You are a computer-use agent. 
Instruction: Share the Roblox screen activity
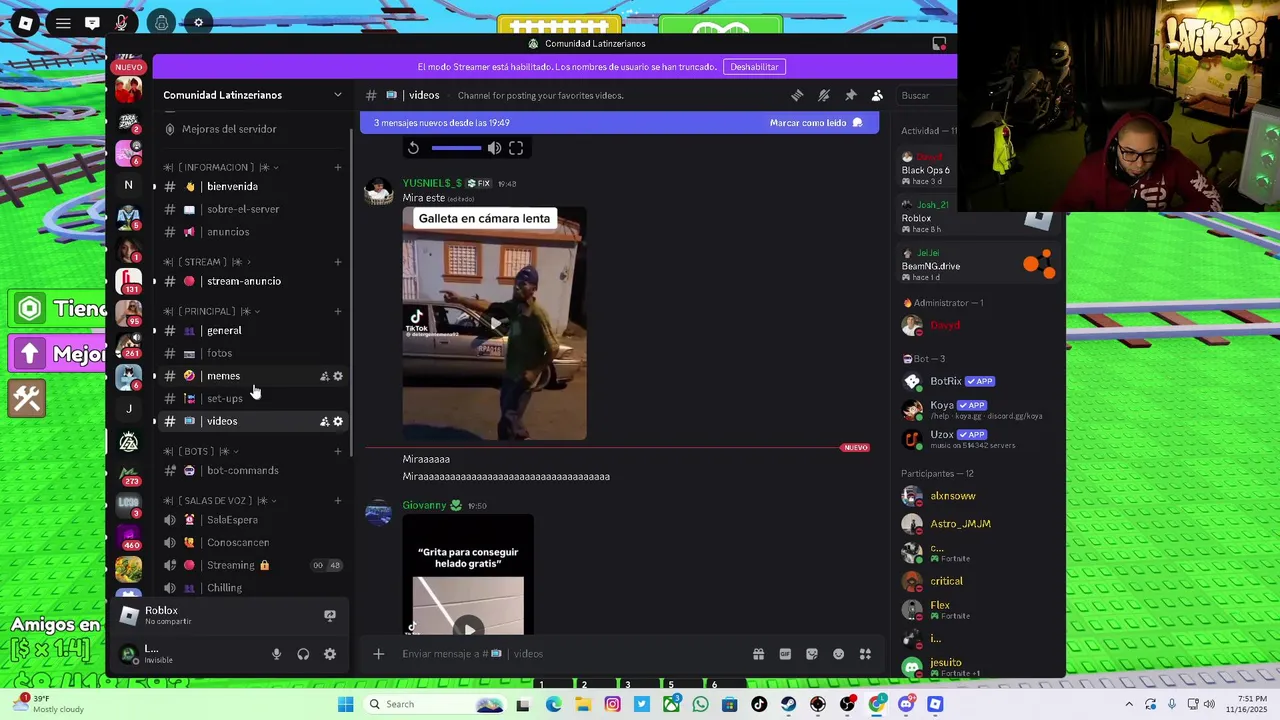pos(330,615)
